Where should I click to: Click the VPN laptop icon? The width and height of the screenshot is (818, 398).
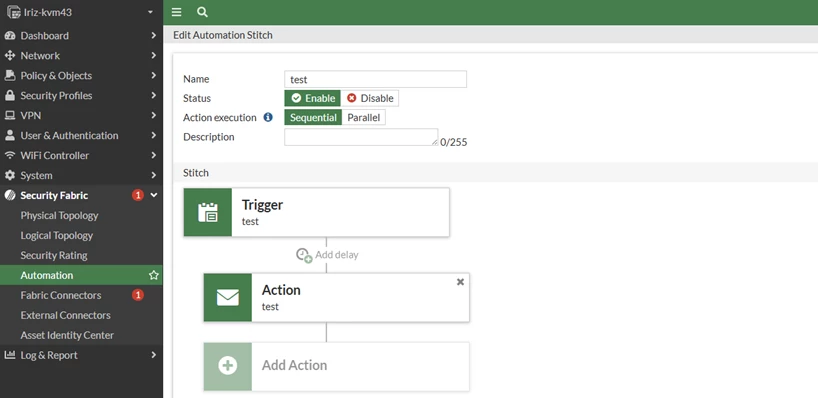click(x=10, y=115)
